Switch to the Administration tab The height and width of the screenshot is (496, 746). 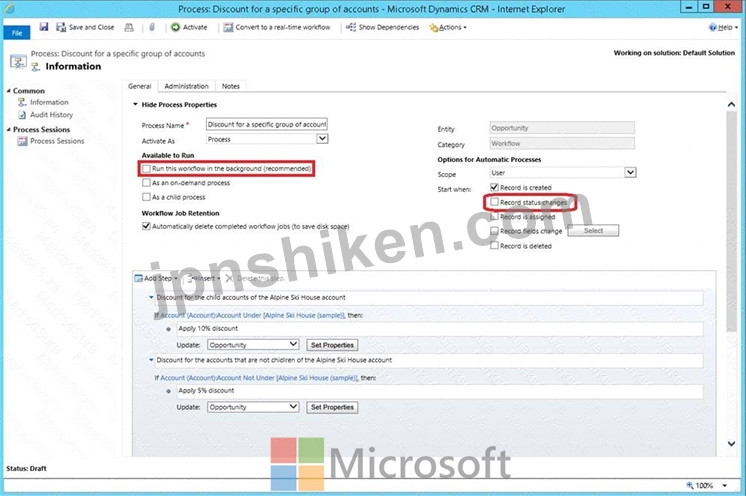186,86
